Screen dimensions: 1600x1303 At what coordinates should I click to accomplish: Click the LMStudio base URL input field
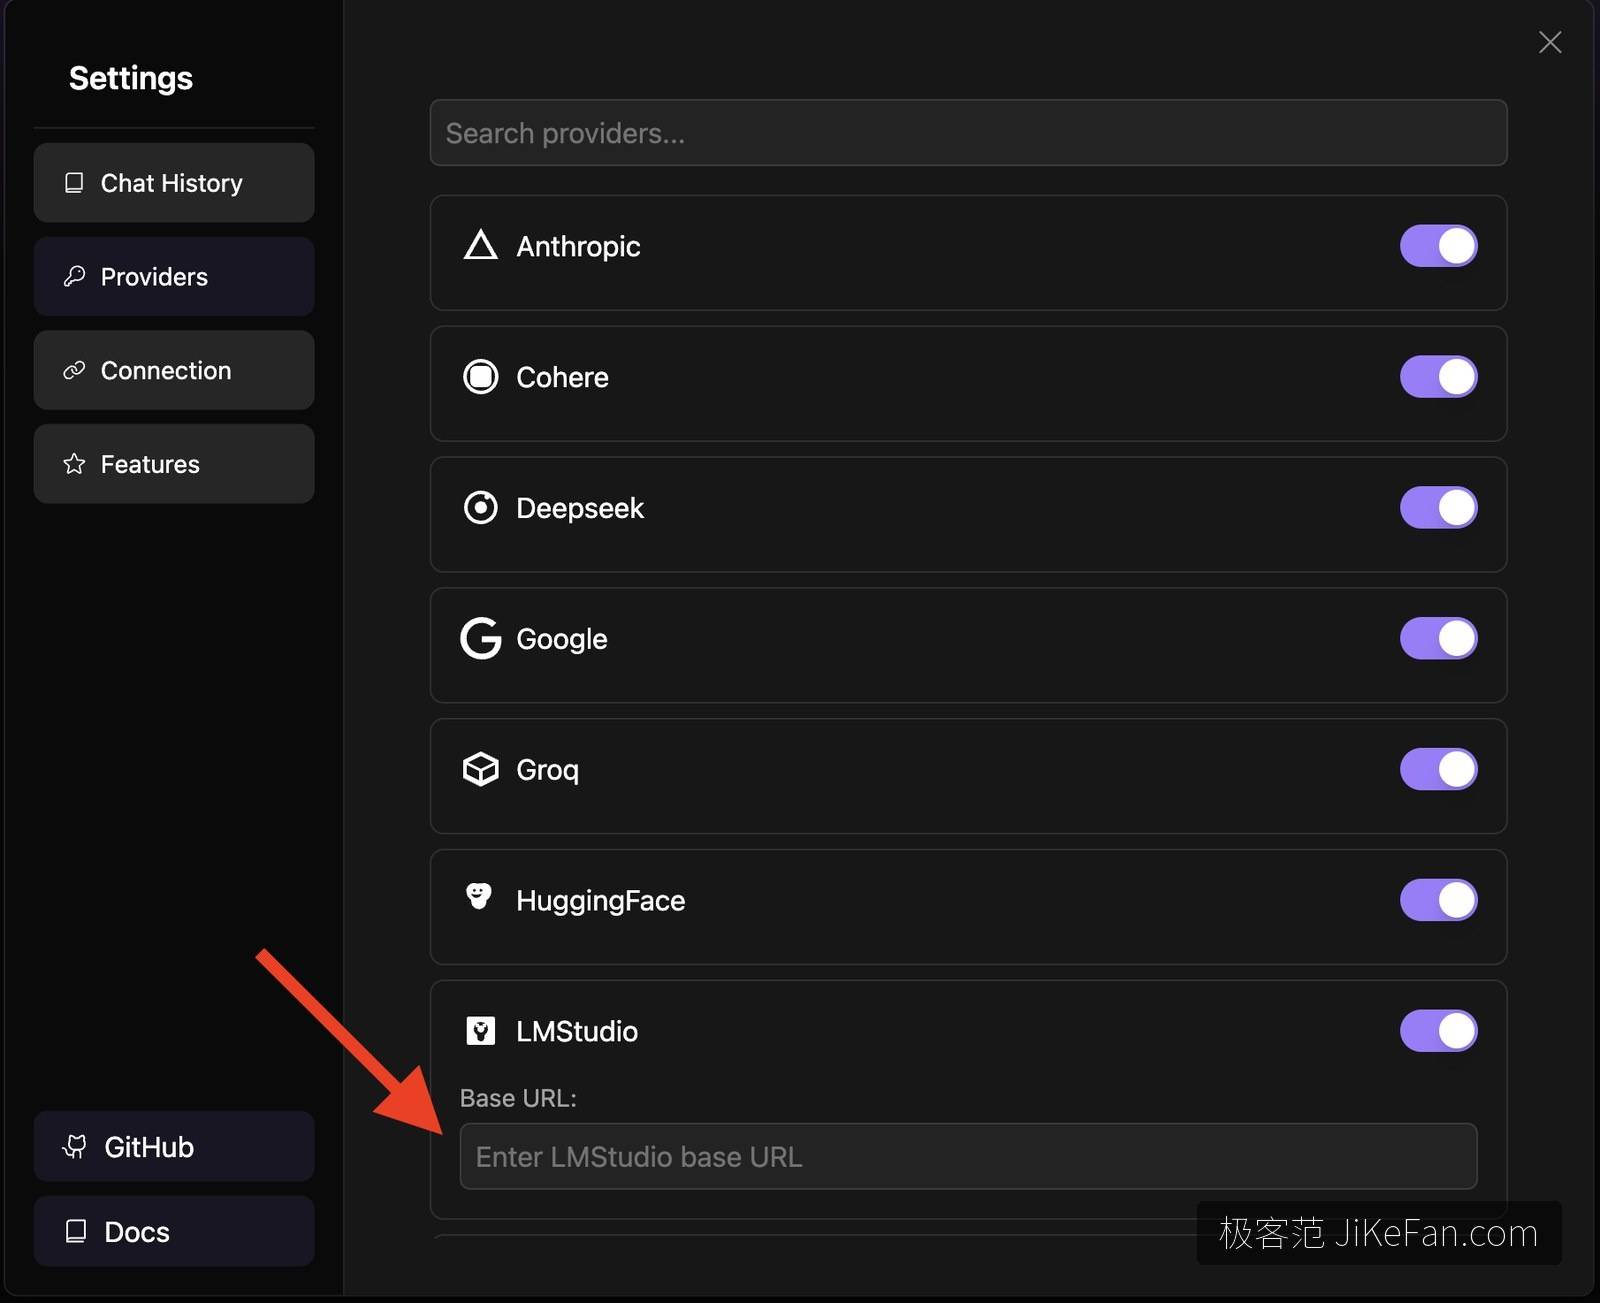[x=968, y=1157]
